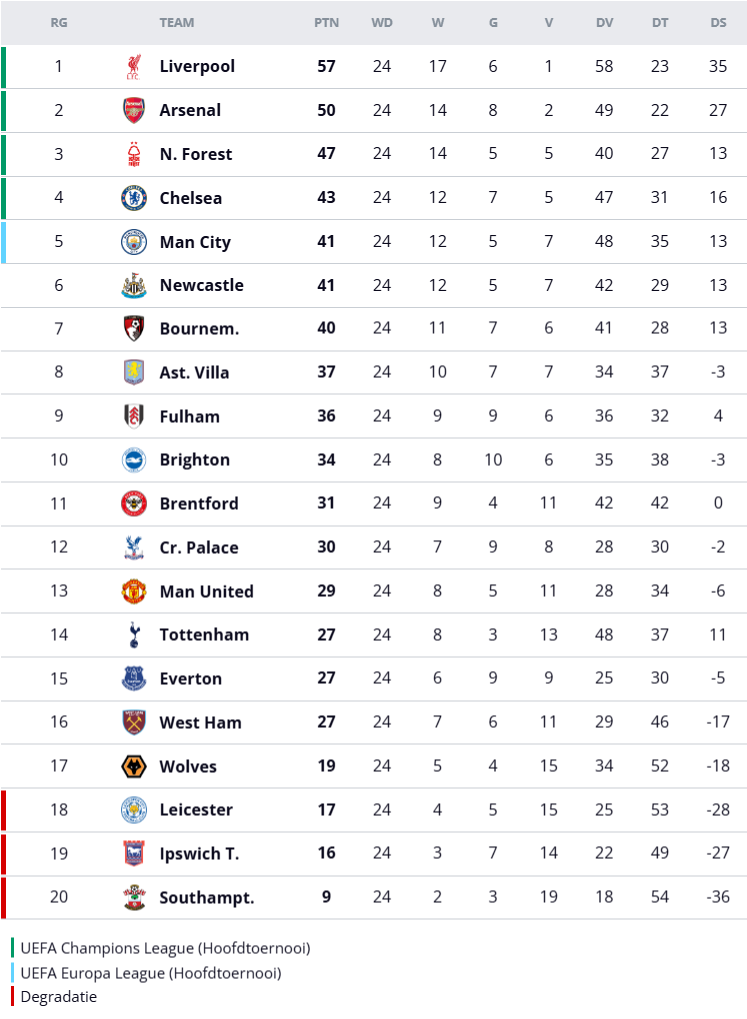Click the Tottenham cockerel logo
The image size is (747, 1019).
tap(133, 634)
